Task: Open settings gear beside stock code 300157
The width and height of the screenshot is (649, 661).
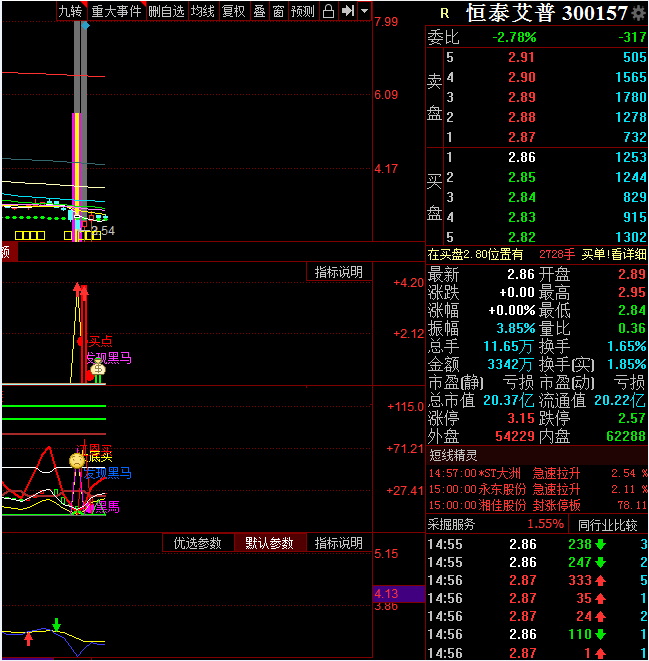Action: click(639, 13)
